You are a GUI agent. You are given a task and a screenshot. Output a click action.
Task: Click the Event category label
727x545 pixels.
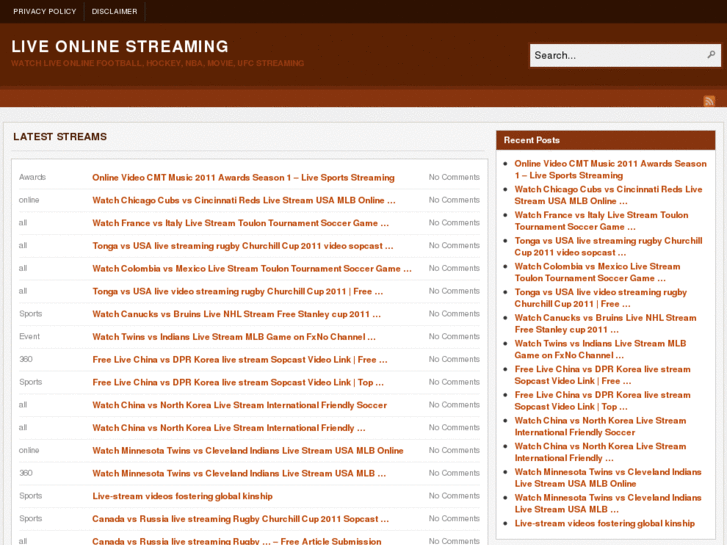(x=29, y=336)
